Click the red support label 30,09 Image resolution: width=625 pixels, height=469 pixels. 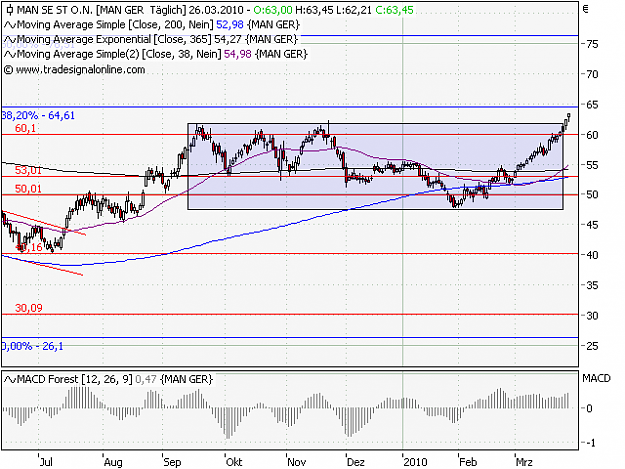[29, 308]
